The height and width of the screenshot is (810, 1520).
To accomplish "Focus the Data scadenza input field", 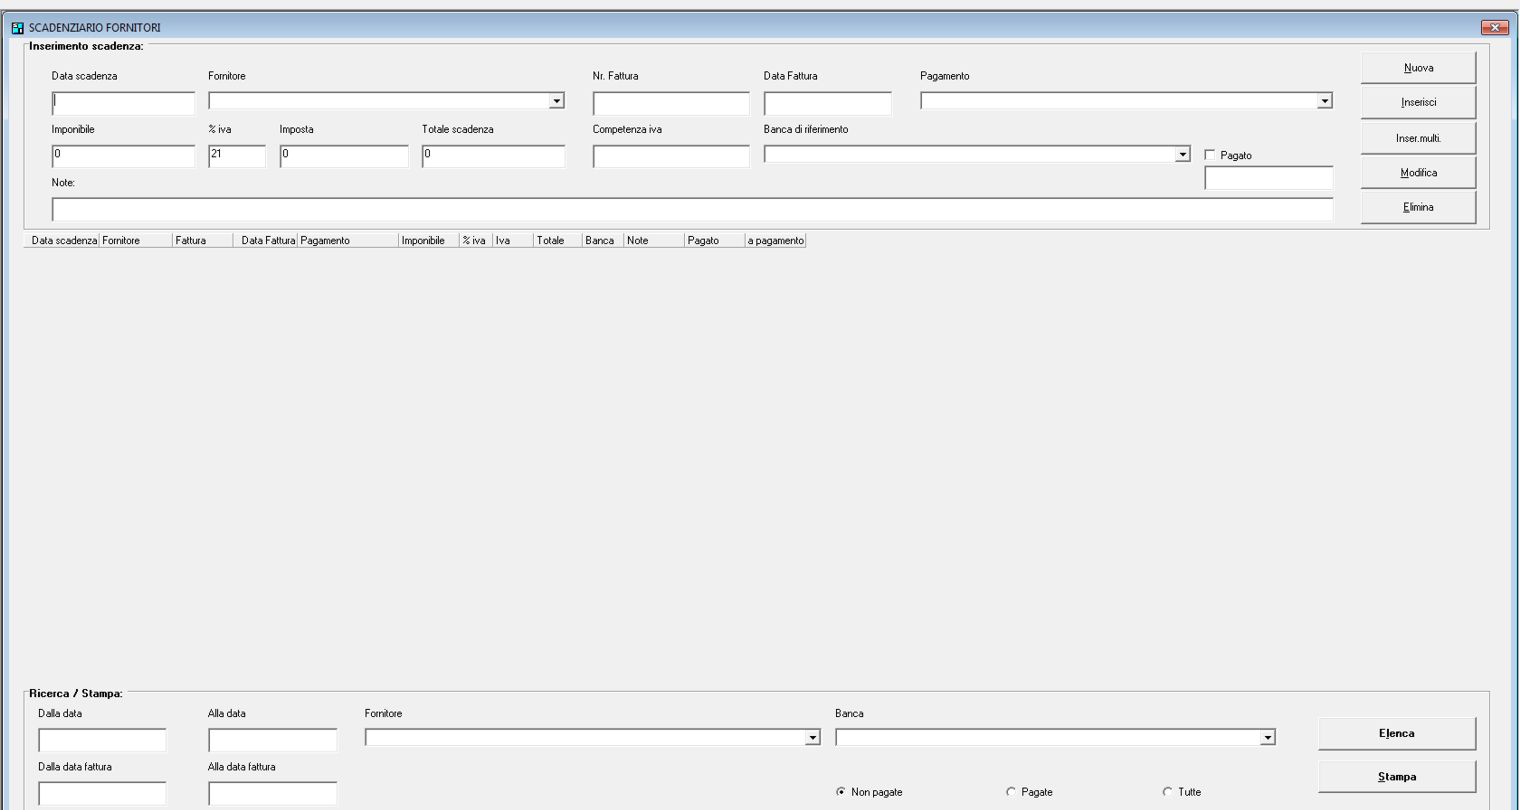I will pyautogui.click(x=123, y=103).
